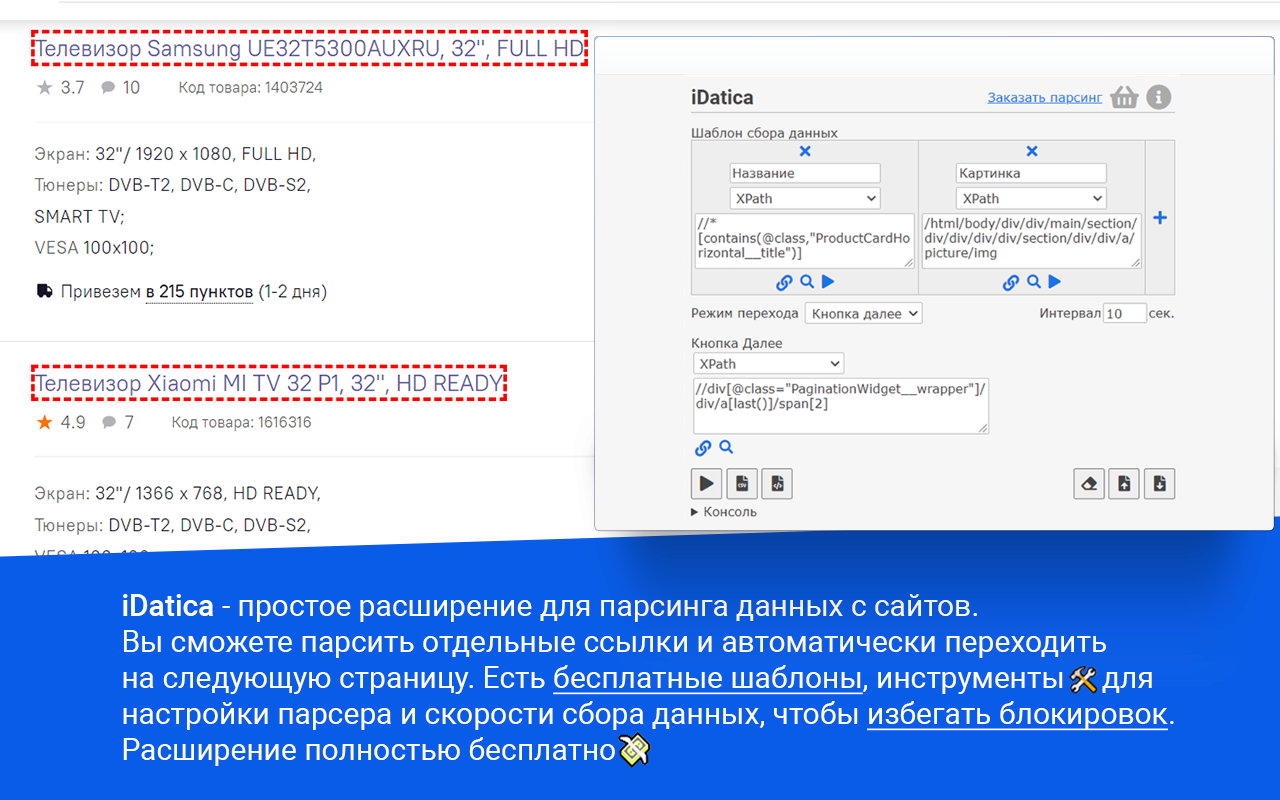
Task: Save template with the download file icon
Action: [x=1159, y=483]
